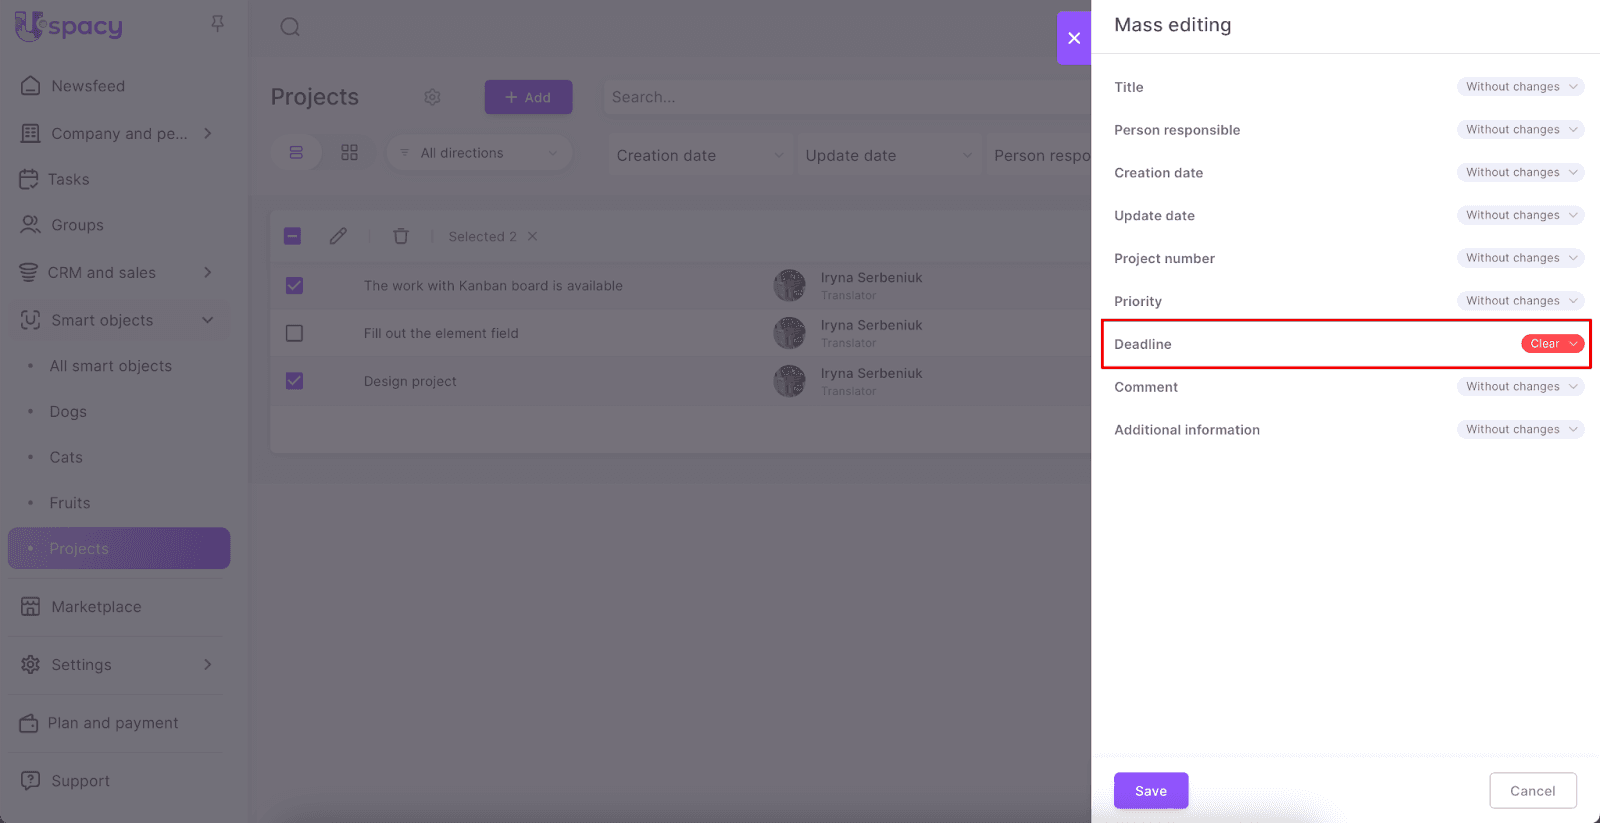The height and width of the screenshot is (823, 1600).
Task: Click the pencil edit icon in selection bar
Action: [x=338, y=236]
